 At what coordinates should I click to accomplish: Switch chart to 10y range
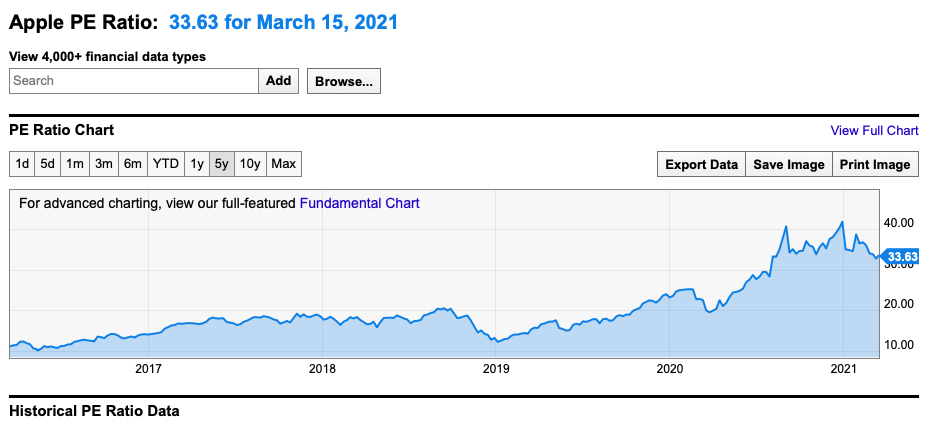point(251,164)
